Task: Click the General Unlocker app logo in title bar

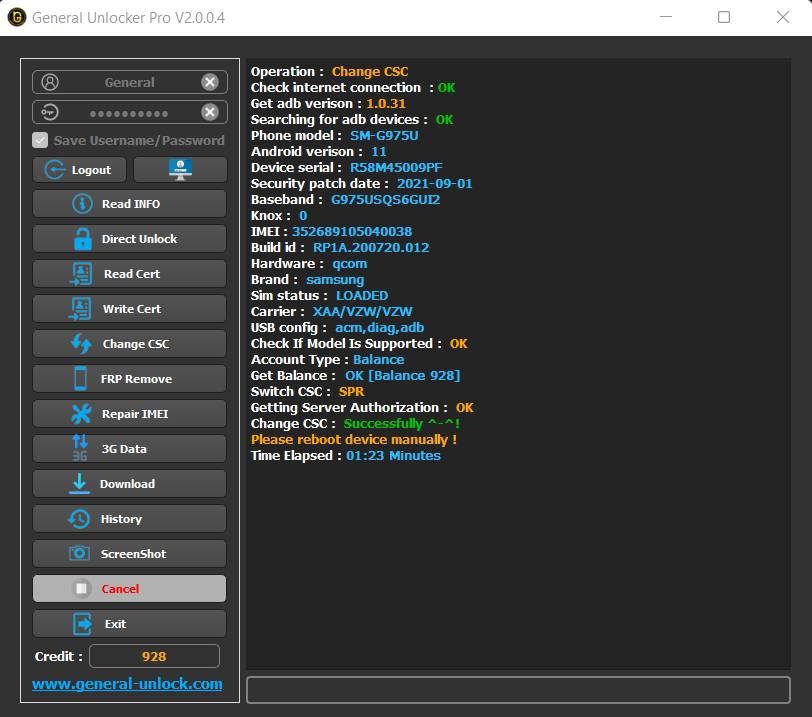Action: [x=17, y=17]
